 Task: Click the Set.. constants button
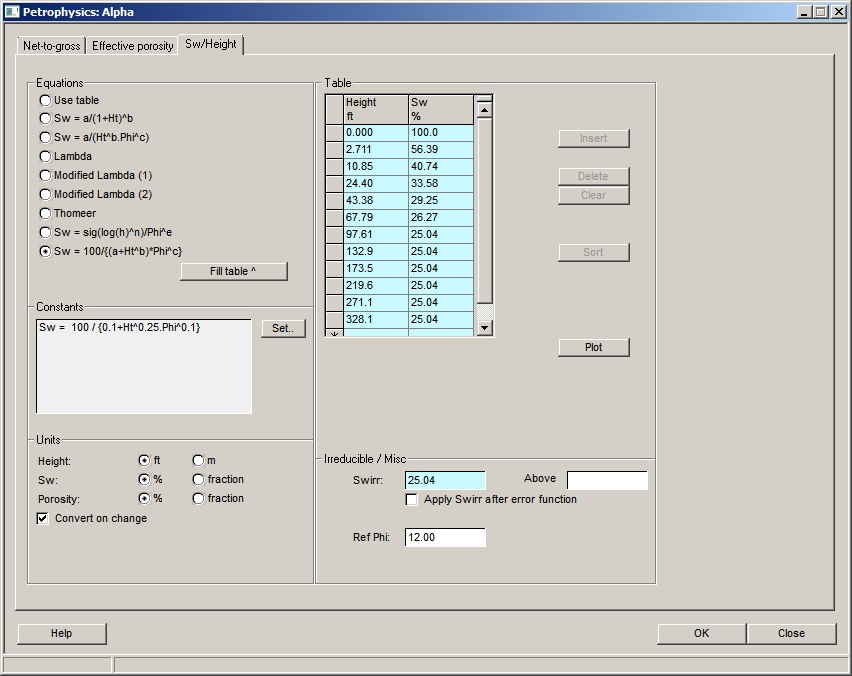point(283,329)
